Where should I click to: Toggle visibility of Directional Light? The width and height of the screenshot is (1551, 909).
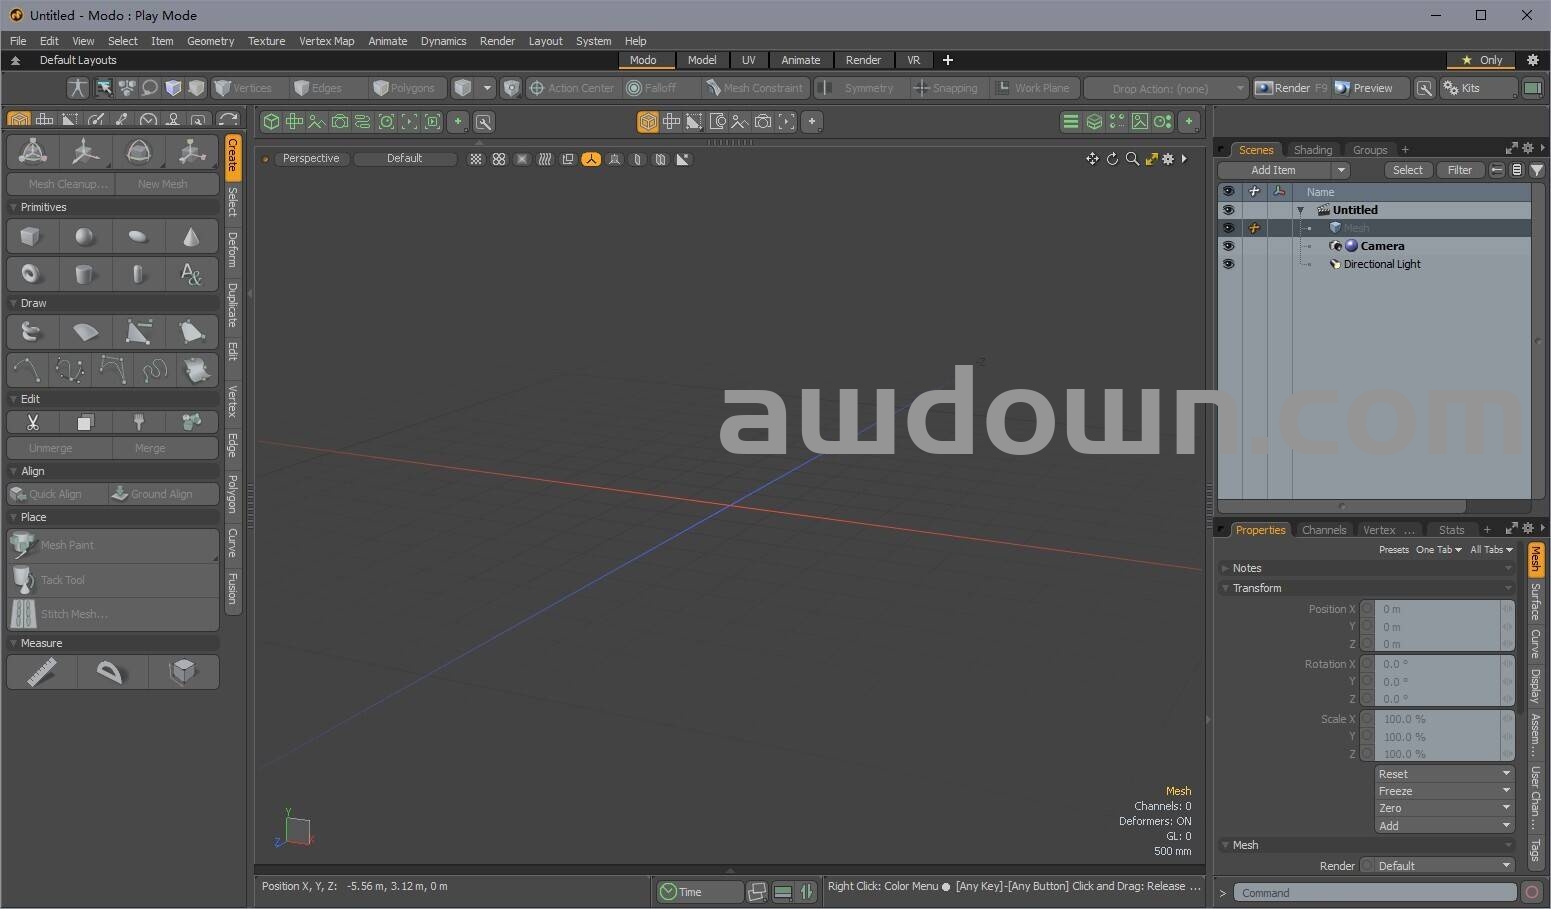tap(1228, 264)
